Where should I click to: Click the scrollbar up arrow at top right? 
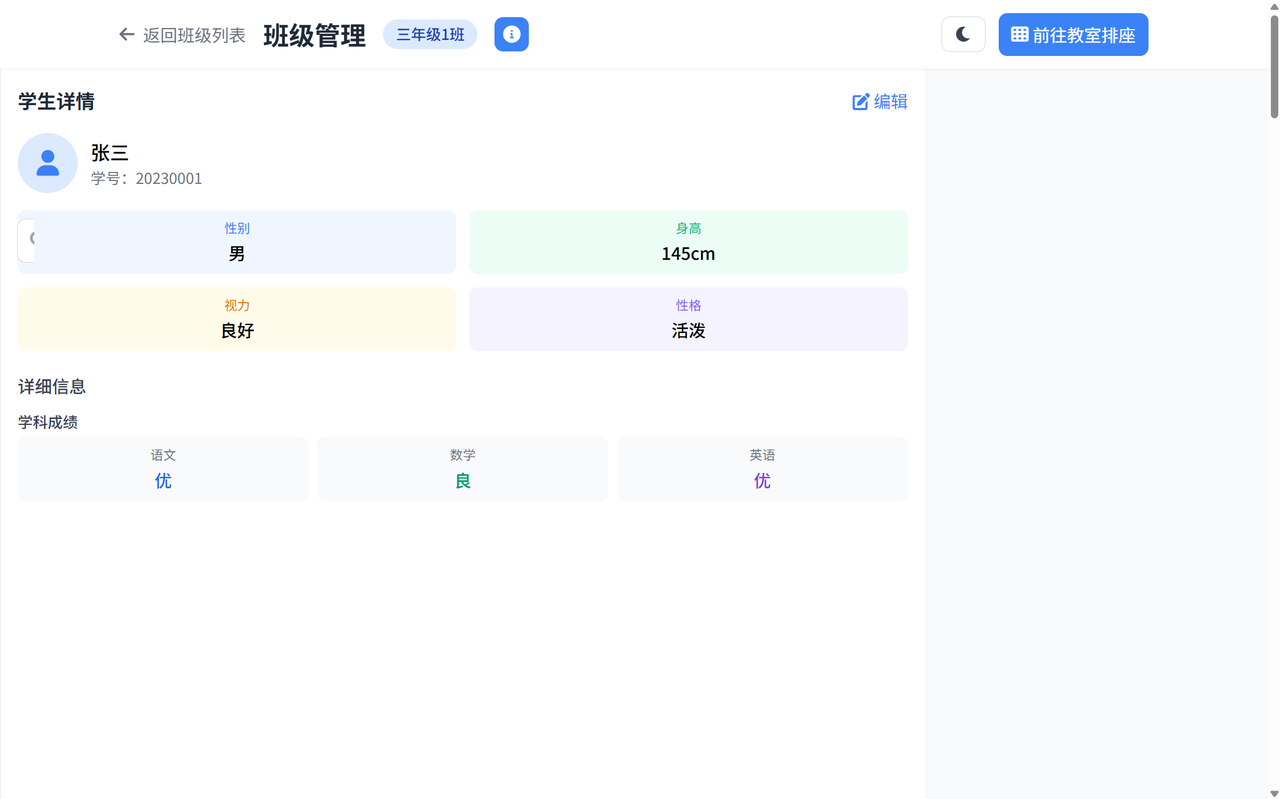tap(1272, 7)
